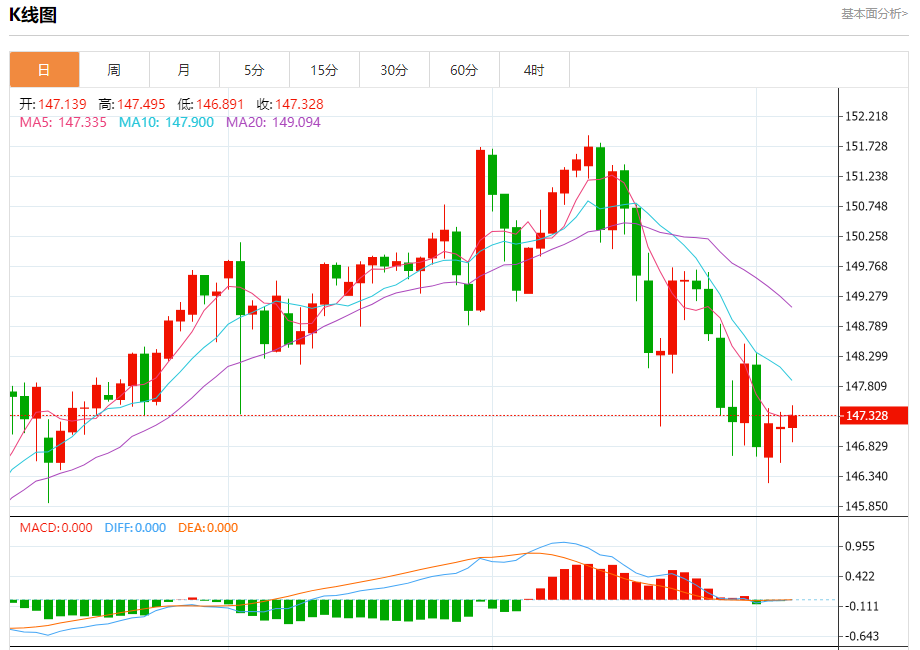Click the MA5: 147.335 label

point(63,122)
